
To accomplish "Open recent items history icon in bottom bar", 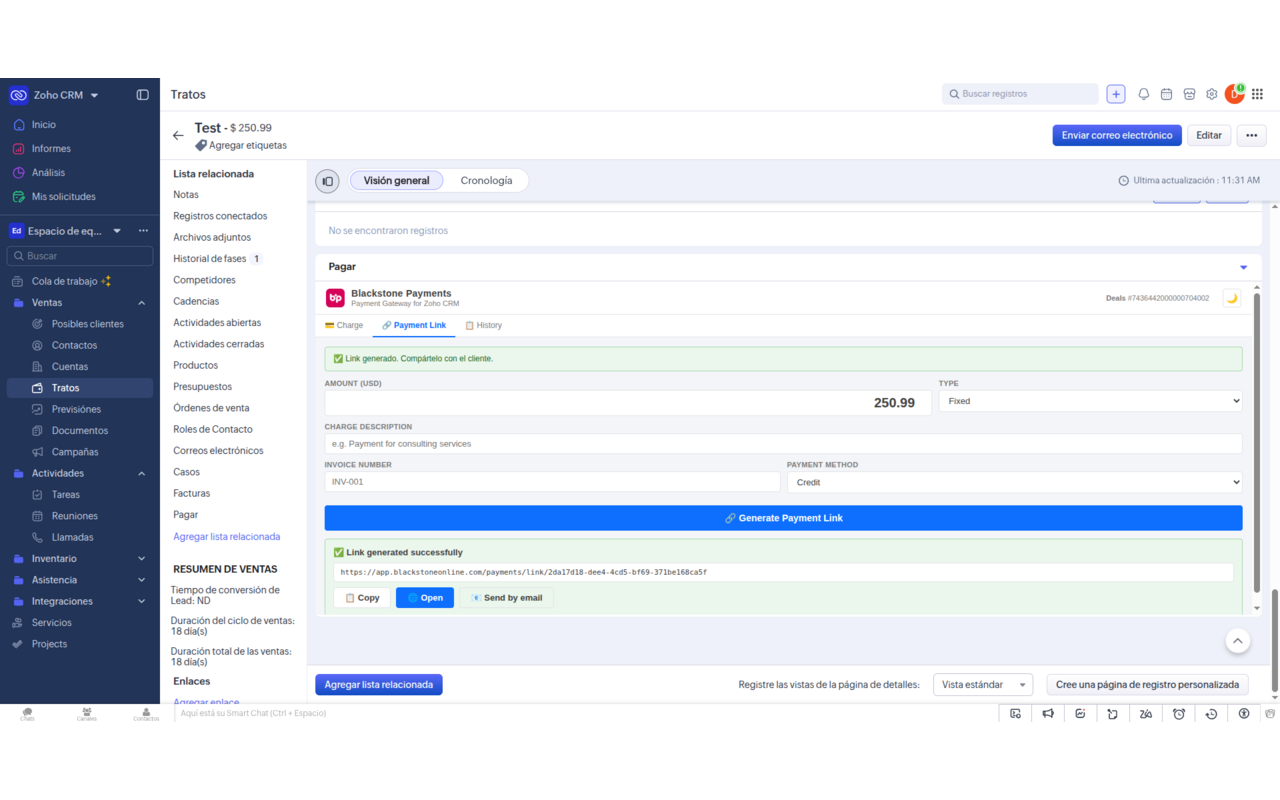I will tap(1211, 713).
